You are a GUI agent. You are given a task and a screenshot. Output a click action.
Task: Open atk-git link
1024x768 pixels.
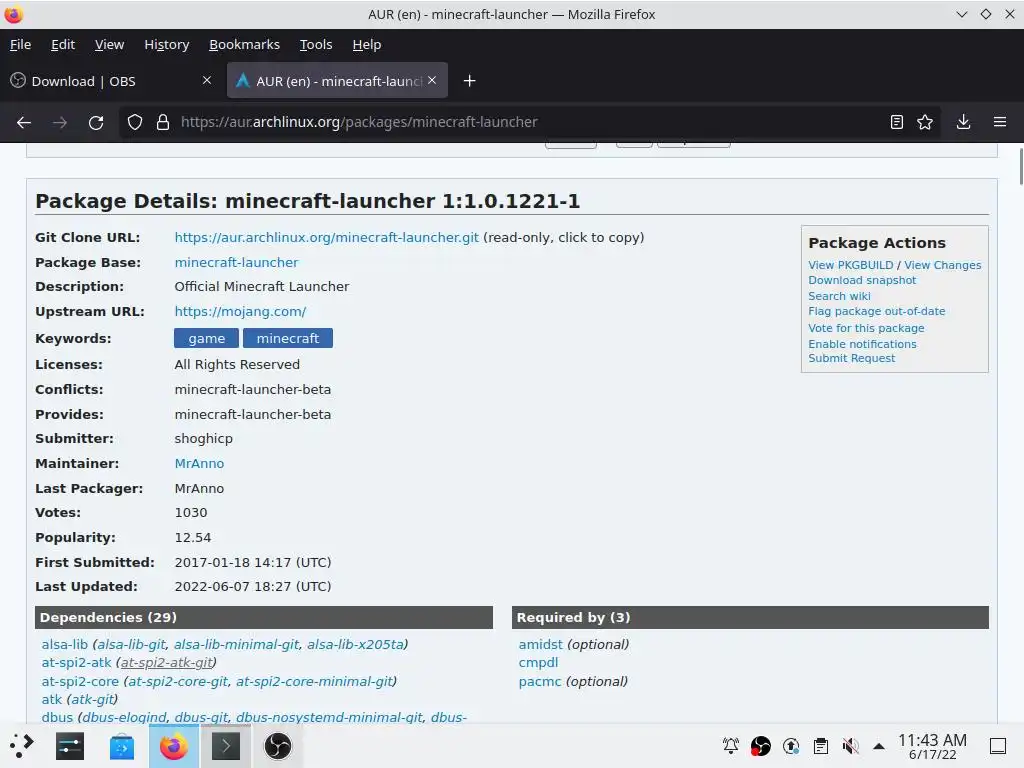tap(92, 699)
